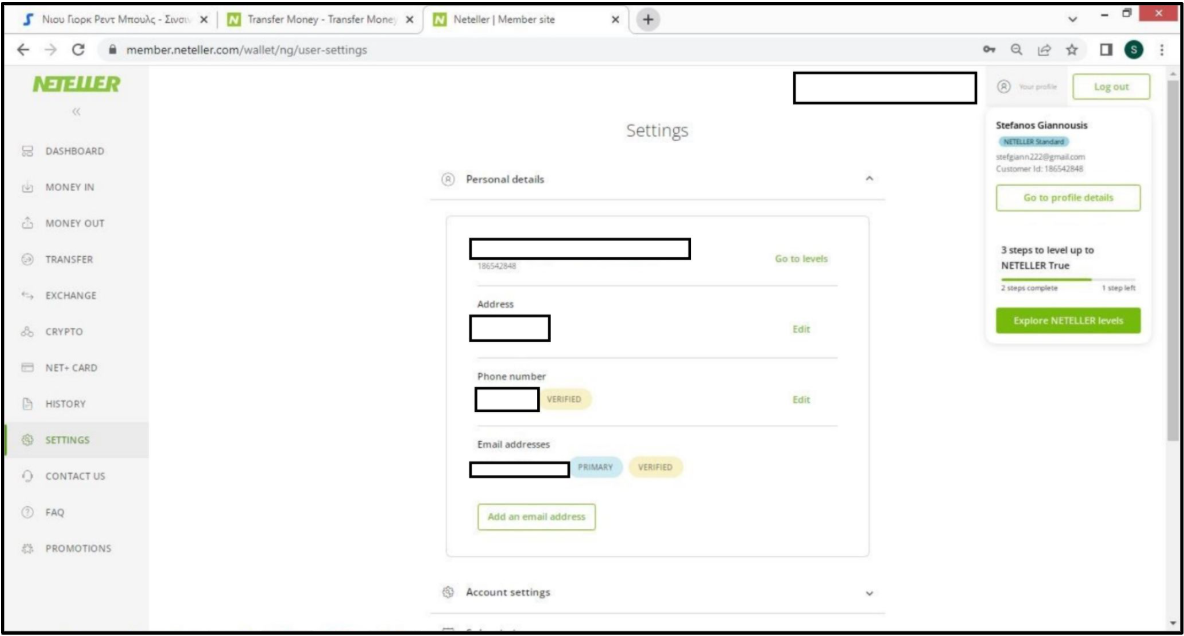This screenshot has width=1184, height=636.
Task: Select Contact Us in the sidebar
Action: [x=75, y=476]
